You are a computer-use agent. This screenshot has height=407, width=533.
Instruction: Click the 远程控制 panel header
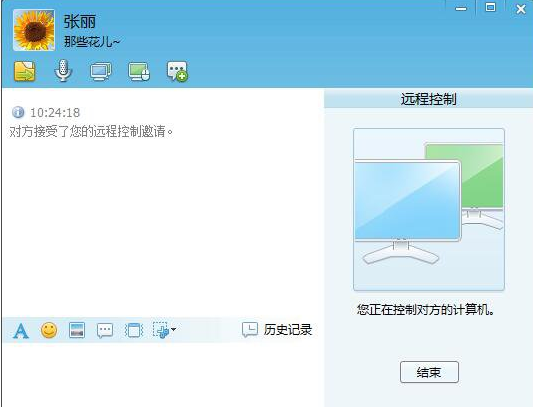[428, 99]
